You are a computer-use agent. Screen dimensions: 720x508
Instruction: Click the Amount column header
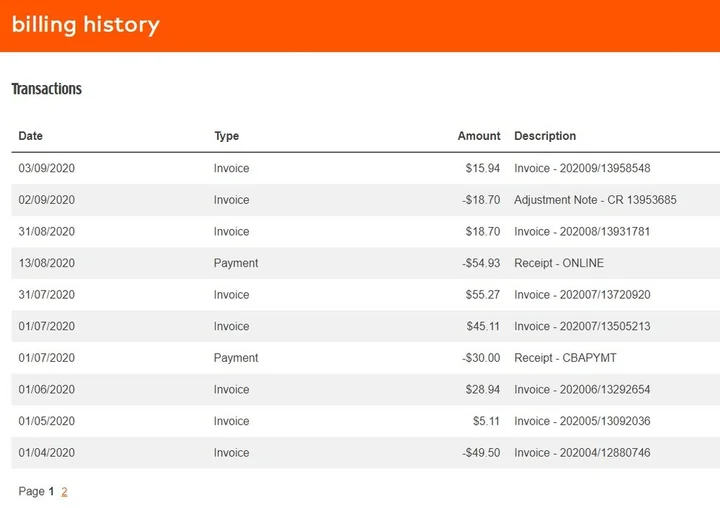[479, 136]
